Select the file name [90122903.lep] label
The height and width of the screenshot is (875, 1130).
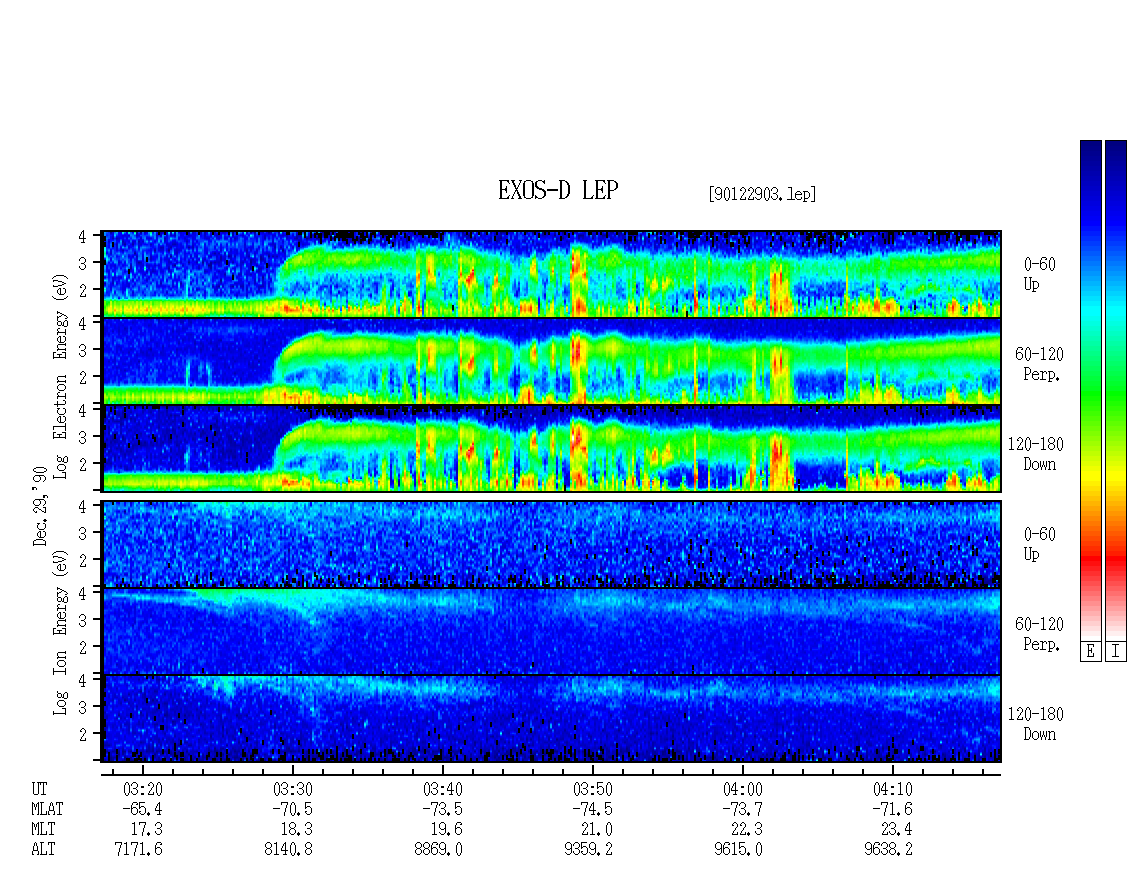(762, 194)
